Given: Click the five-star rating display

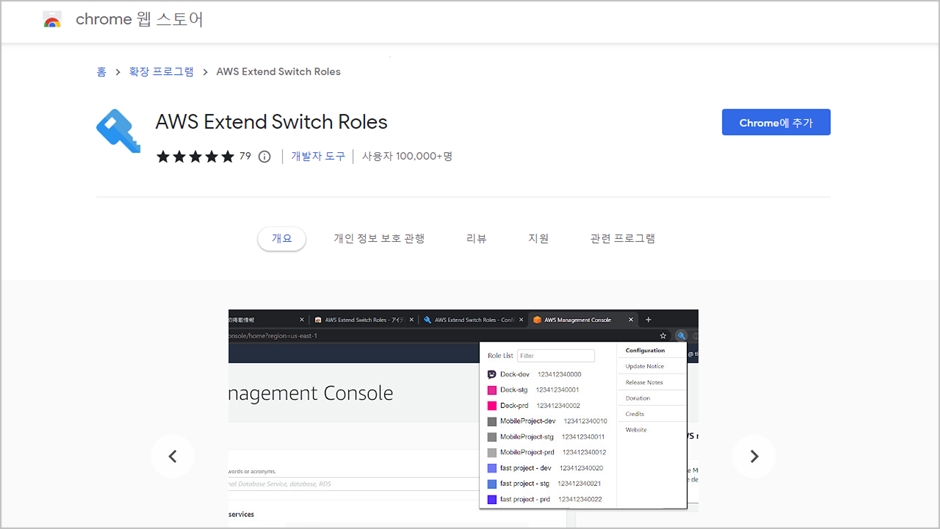Looking at the screenshot, I should [x=195, y=157].
